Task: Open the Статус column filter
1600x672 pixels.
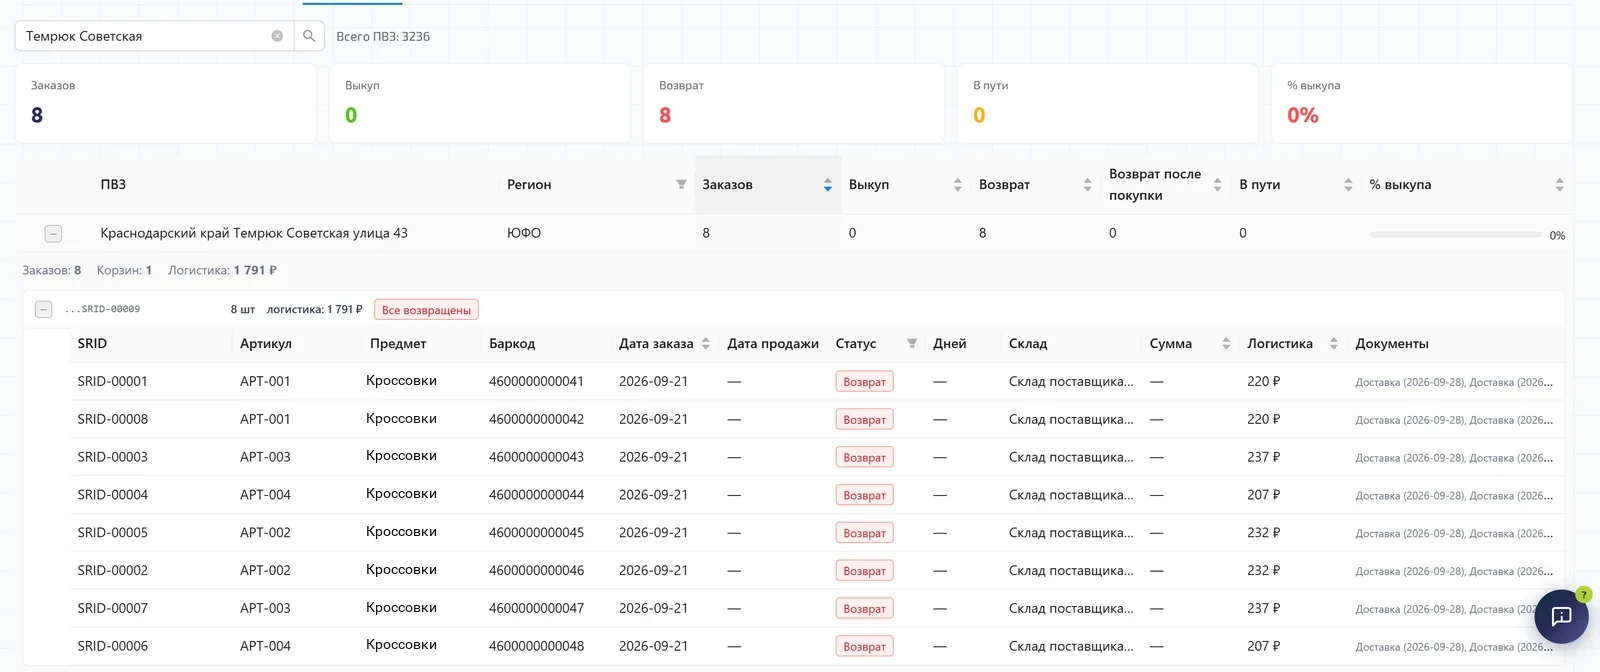Action: click(912, 344)
